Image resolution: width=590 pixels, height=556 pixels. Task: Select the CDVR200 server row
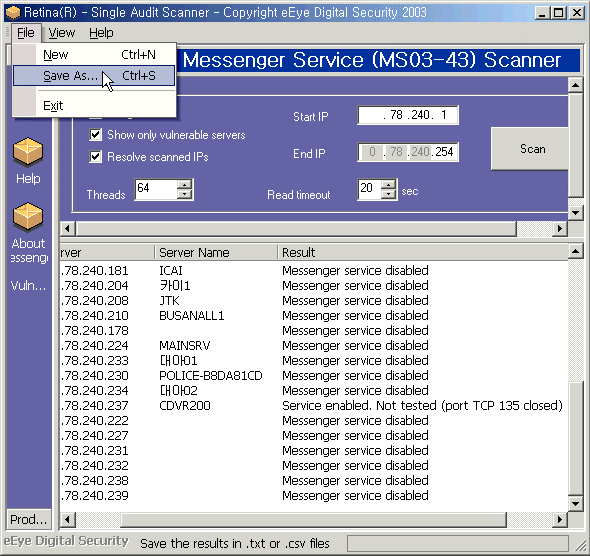[314, 406]
